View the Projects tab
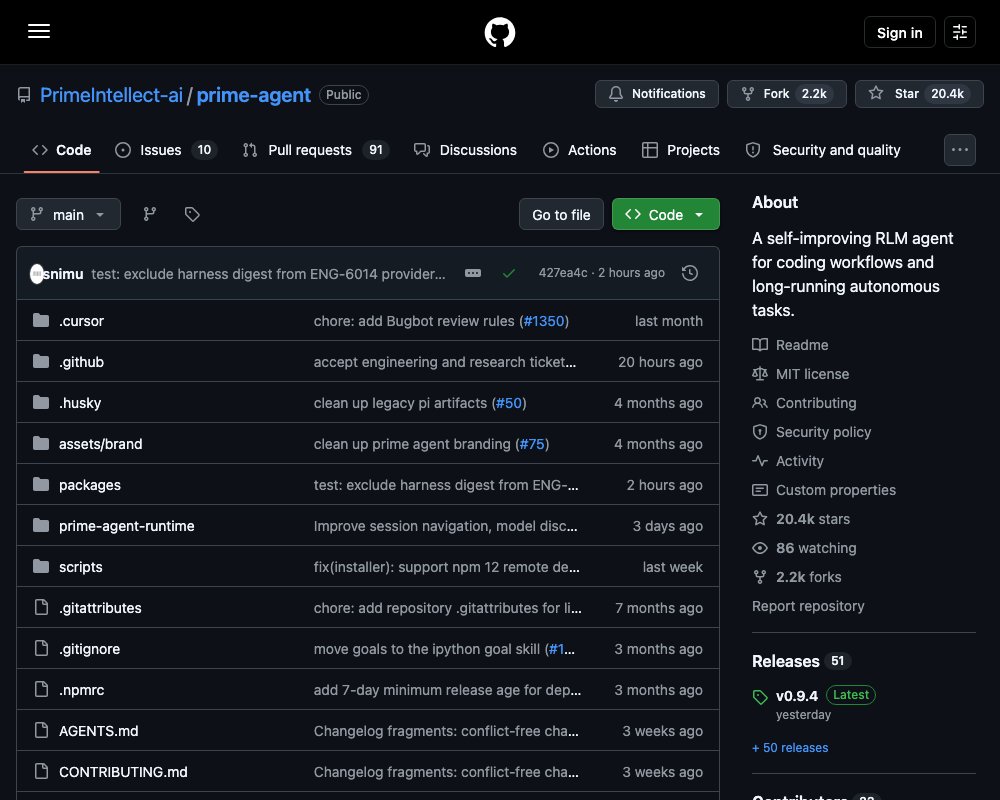Screen dimensions: 1000x800 tap(680, 150)
